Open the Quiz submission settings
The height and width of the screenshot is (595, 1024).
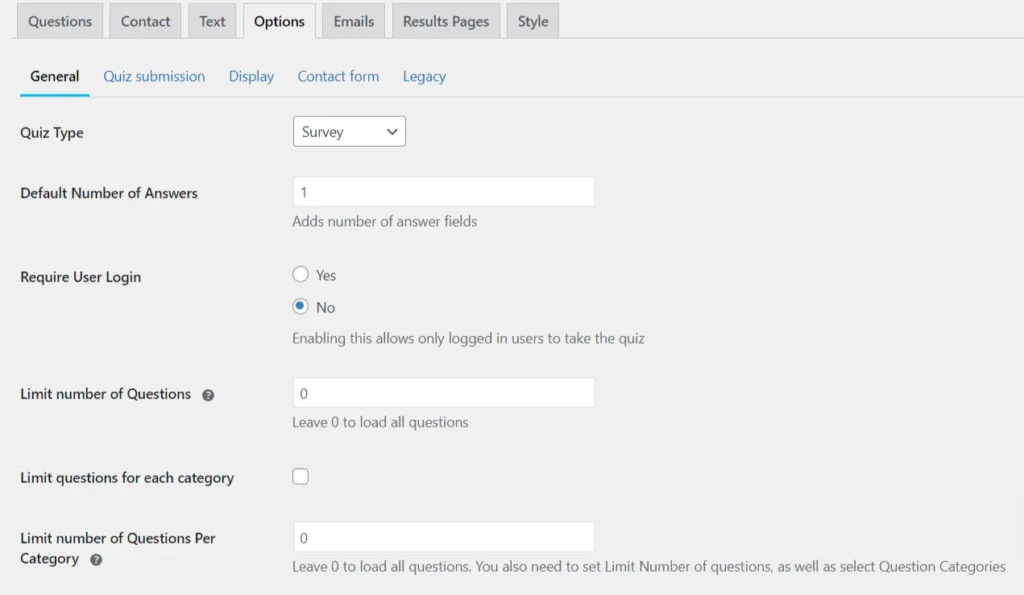(x=153, y=76)
